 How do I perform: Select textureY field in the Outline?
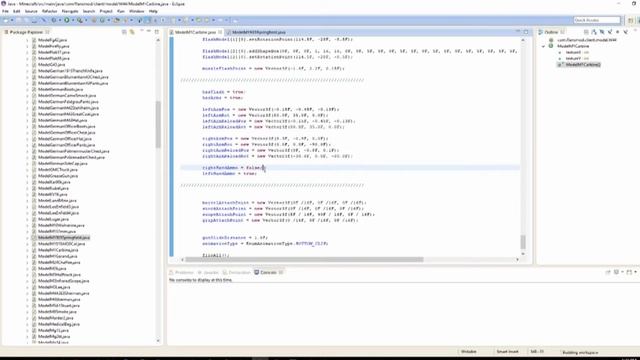pos(573,58)
